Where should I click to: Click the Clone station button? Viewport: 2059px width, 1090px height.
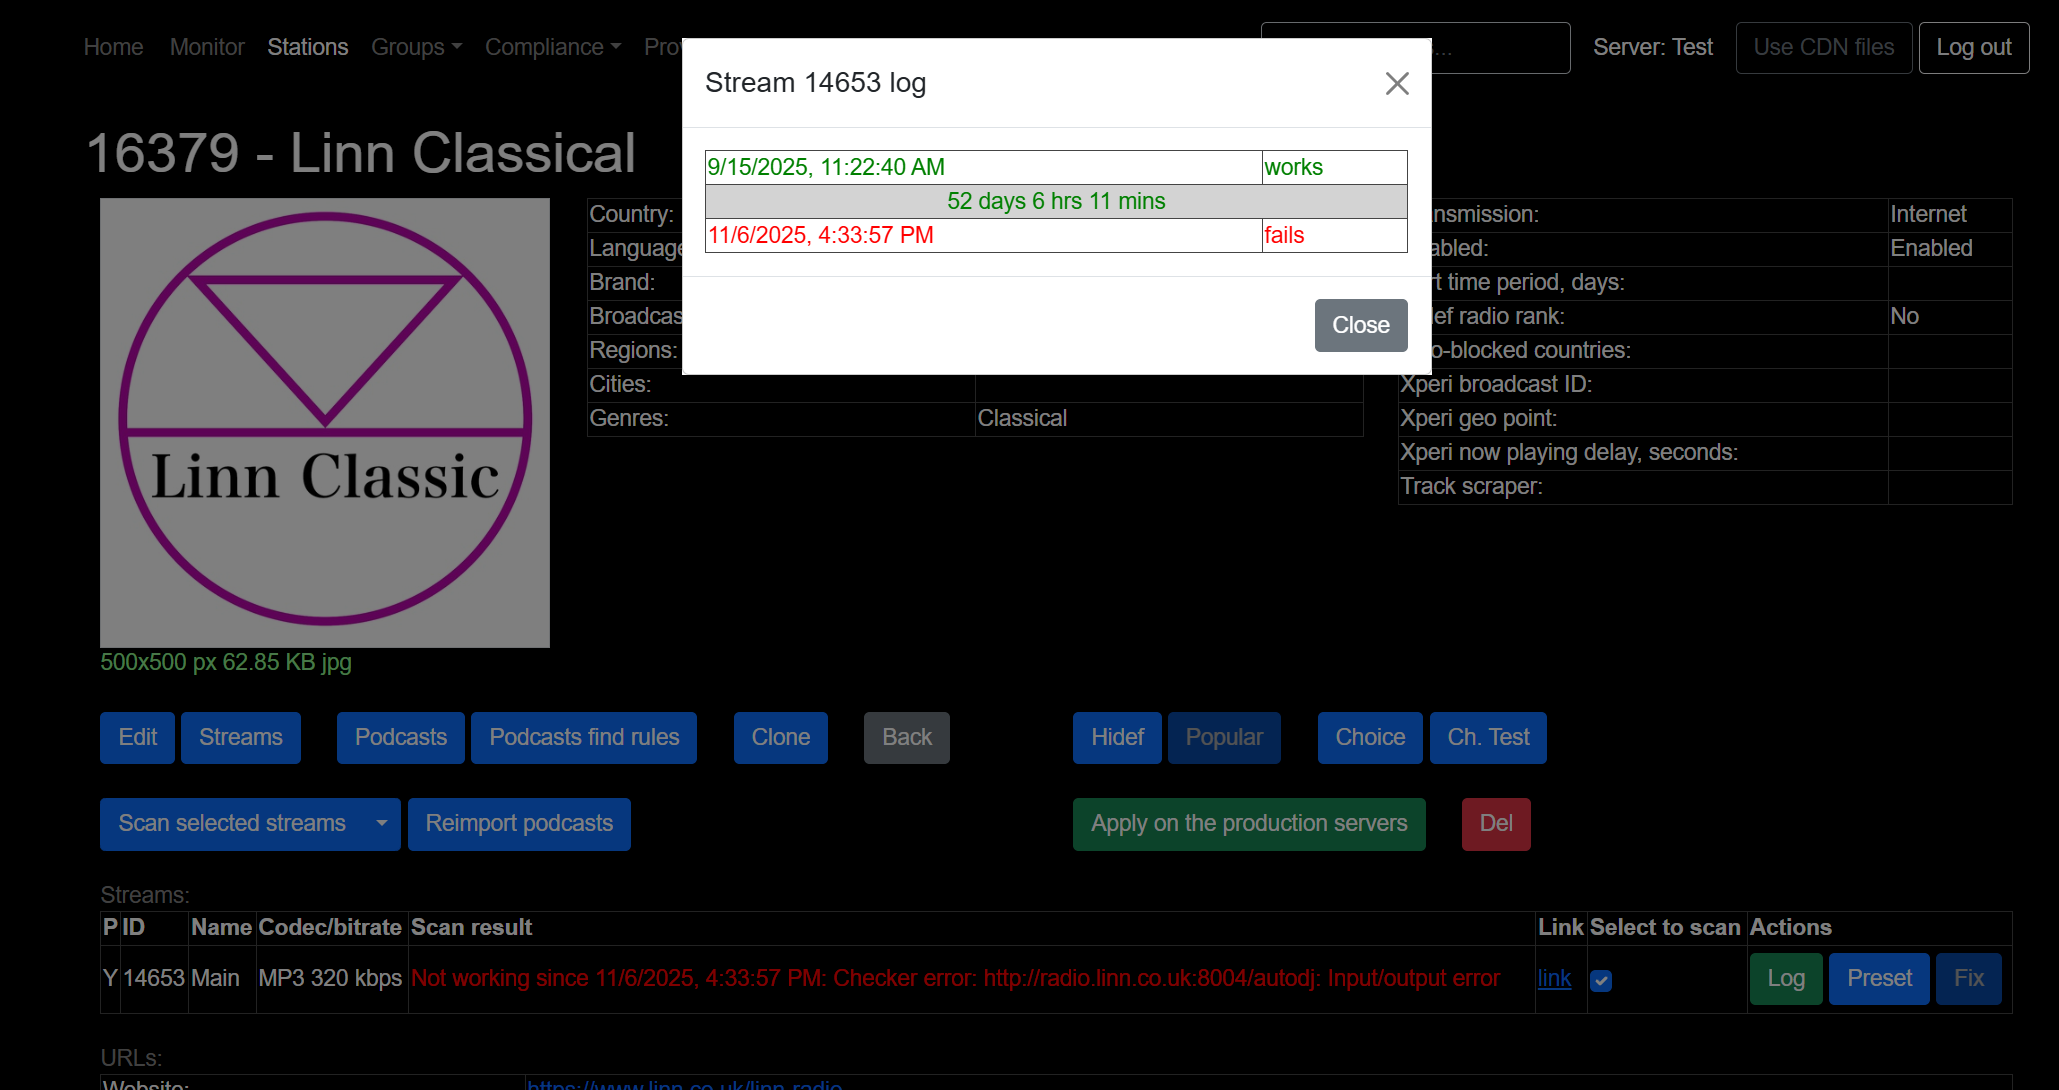point(780,737)
